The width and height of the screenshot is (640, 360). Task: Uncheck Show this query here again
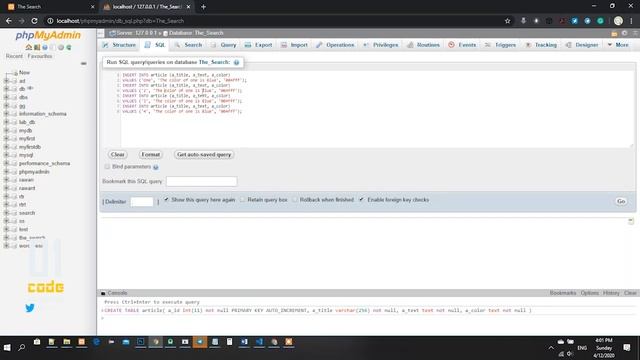[x=167, y=200]
